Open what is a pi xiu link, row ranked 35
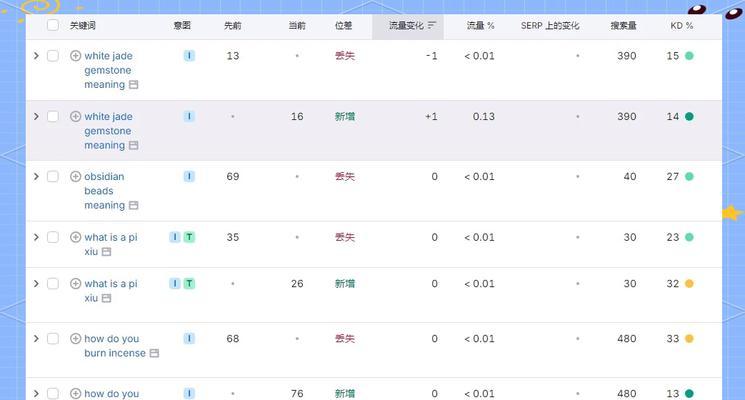The image size is (745, 400). coord(111,244)
